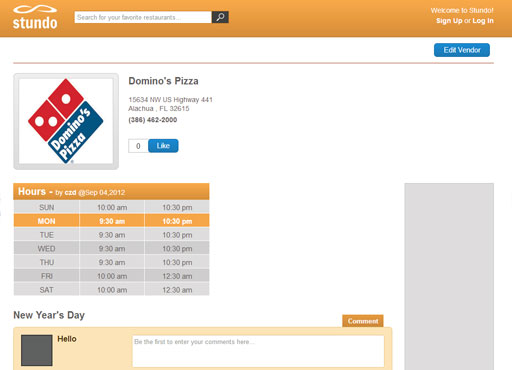Click the czd author name in Hours header
Image resolution: width=512 pixels, height=370 pixels.
click(70, 193)
